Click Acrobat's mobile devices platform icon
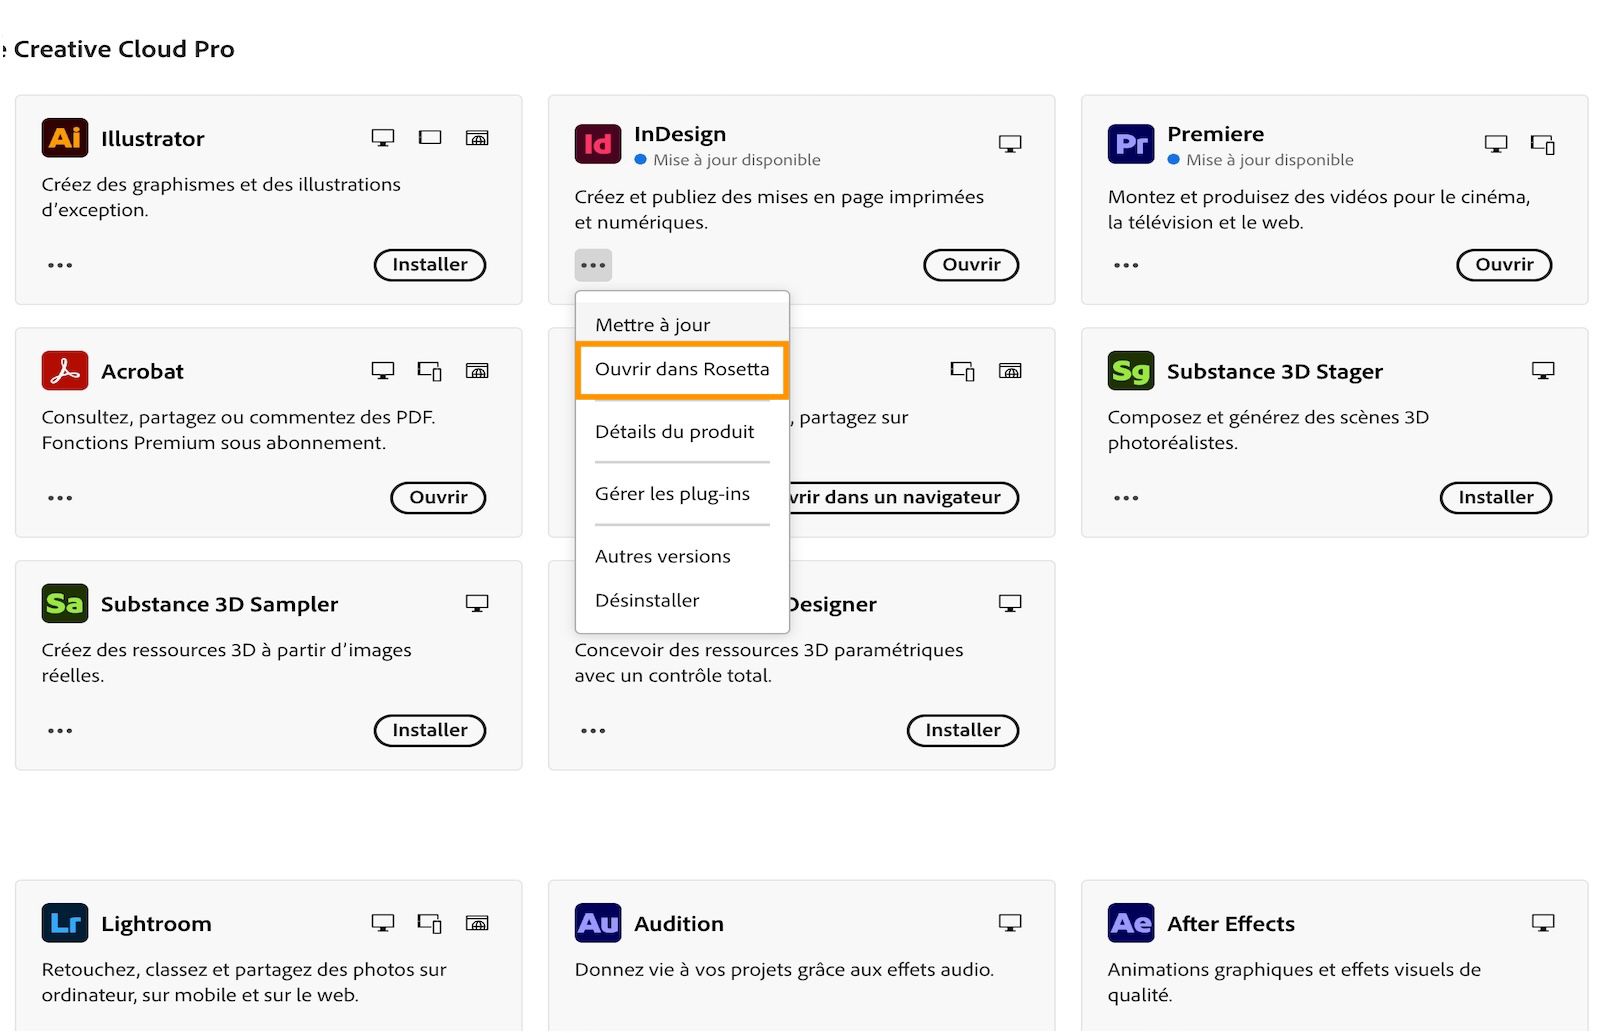This screenshot has width=1600, height=1033. (430, 371)
